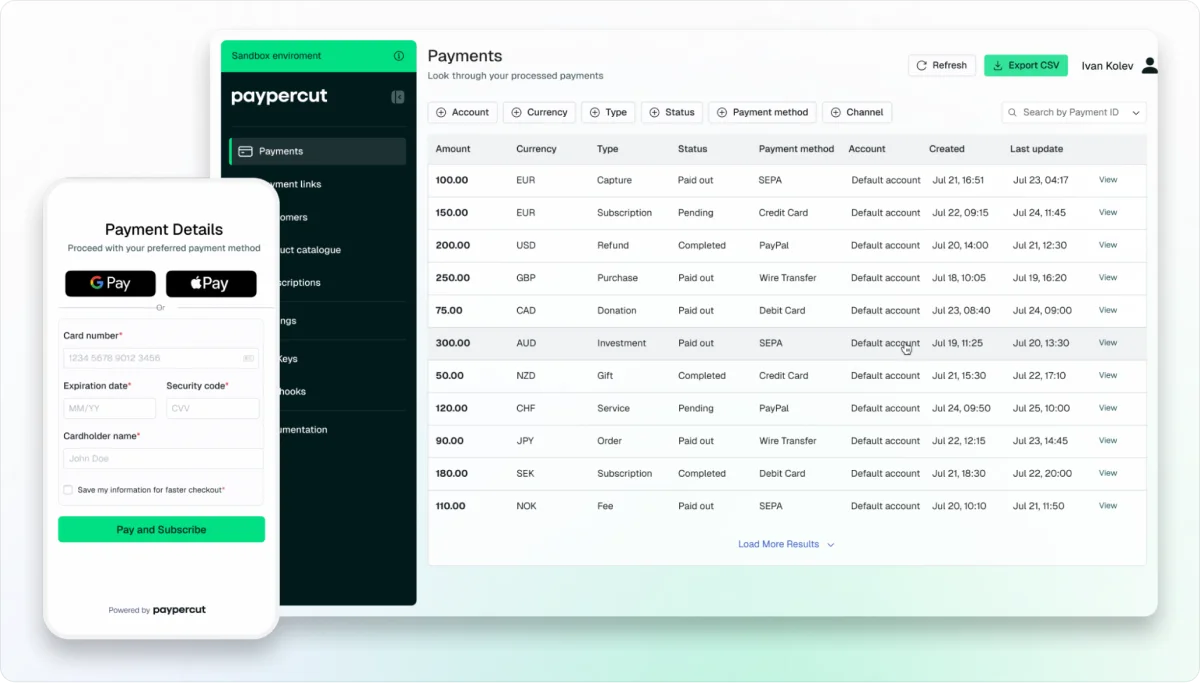View the 180.00 SEK subscription

tap(1108, 473)
